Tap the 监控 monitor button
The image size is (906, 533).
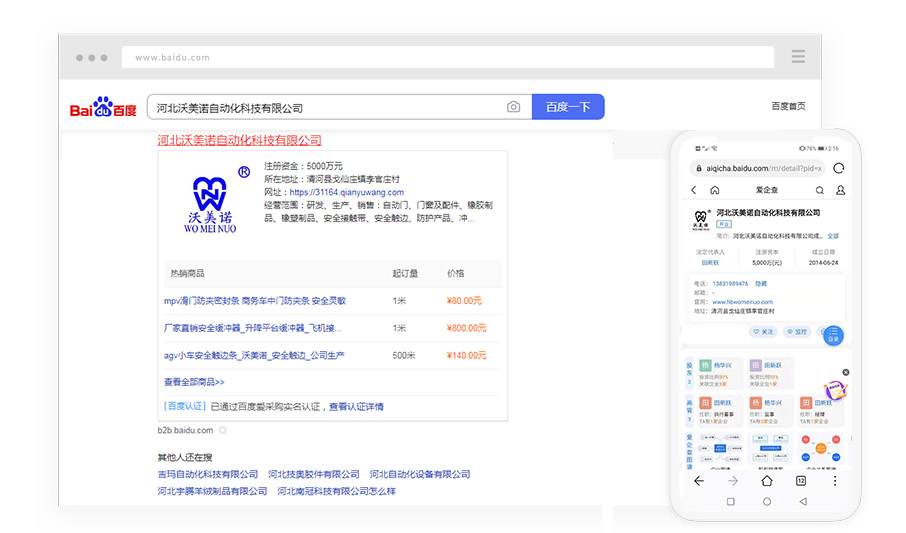797,332
